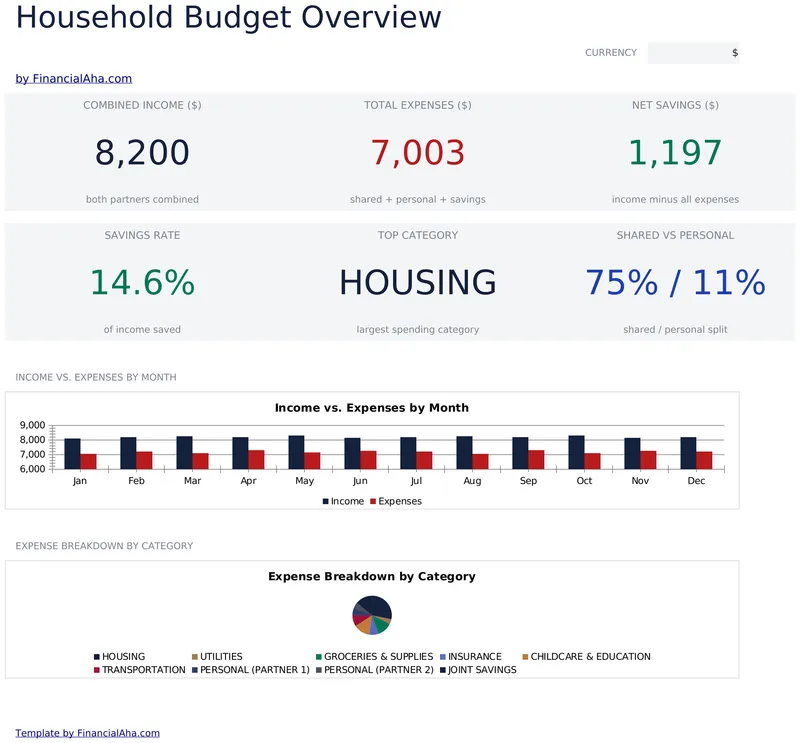Click the INSURANCE legend entry
The height and width of the screenshot is (743, 800).
point(470,657)
